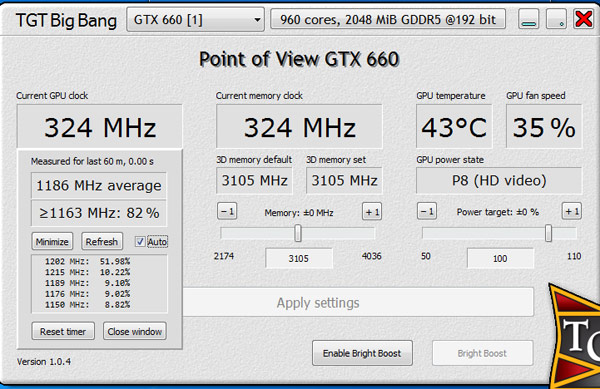
Task: Click the Apply settings button
Action: [x=358, y=303]
